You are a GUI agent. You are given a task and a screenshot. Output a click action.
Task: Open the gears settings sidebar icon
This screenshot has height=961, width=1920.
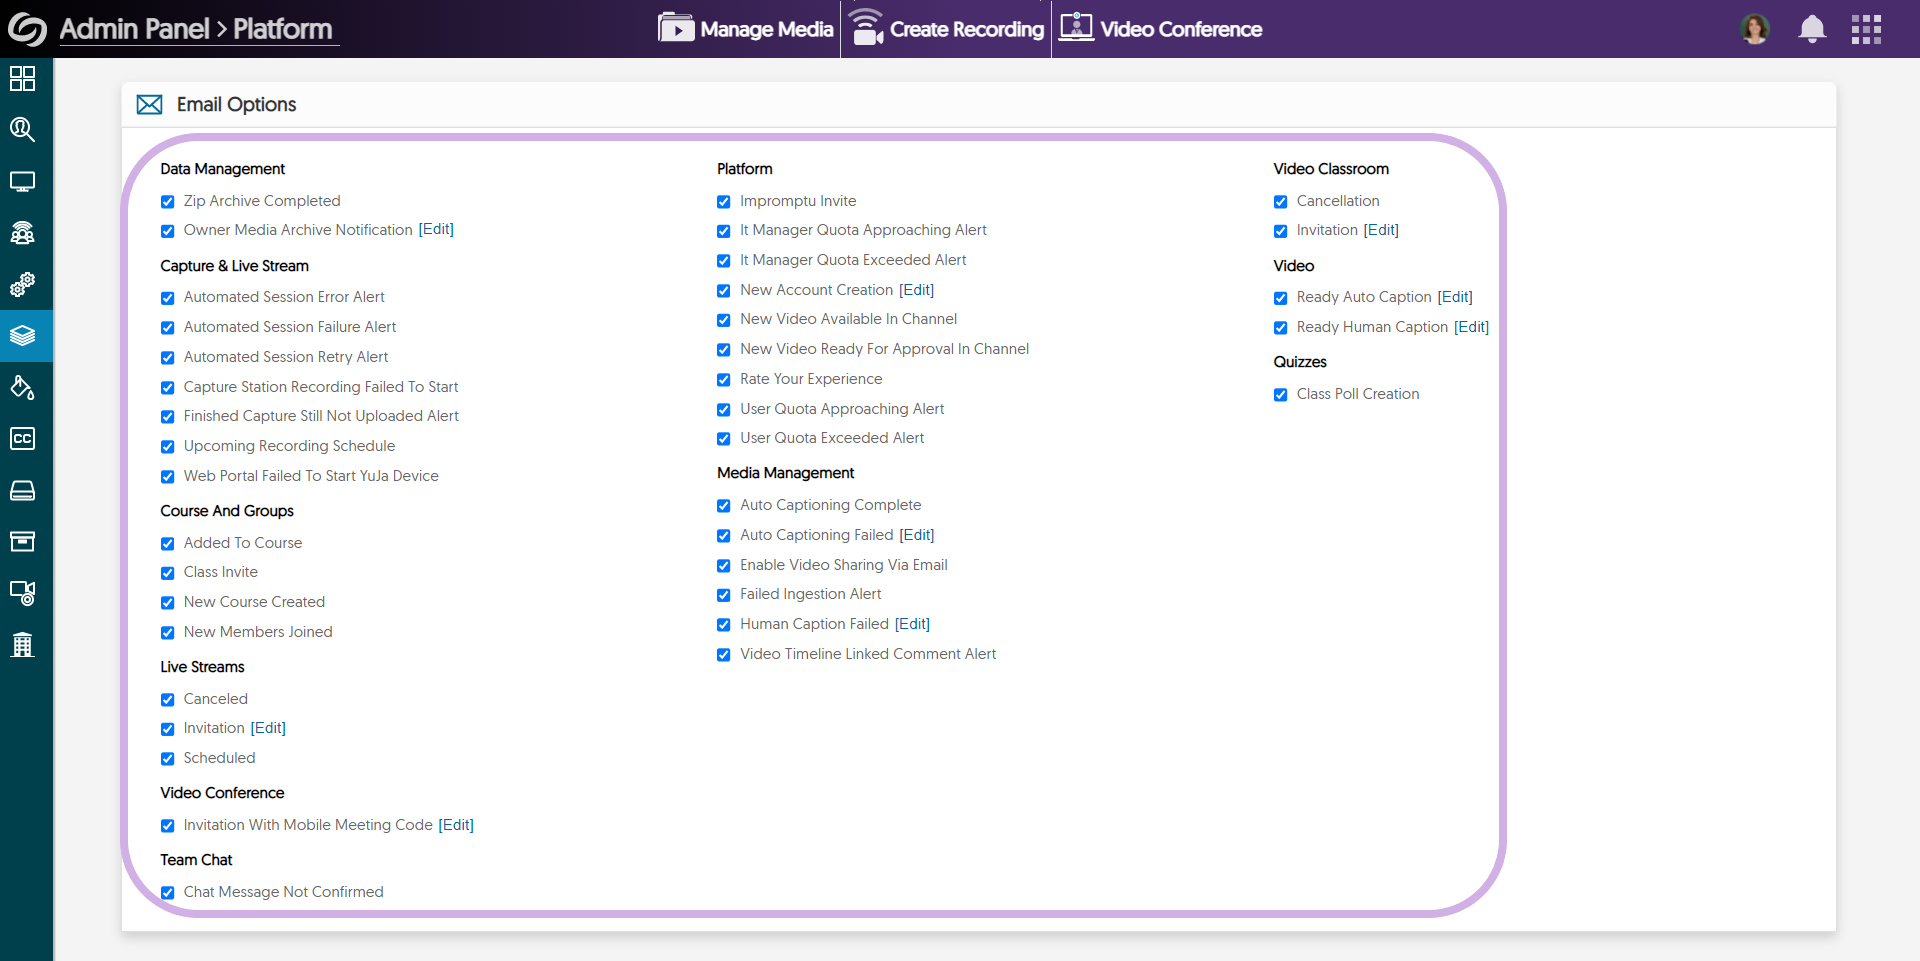coord(22,284)
